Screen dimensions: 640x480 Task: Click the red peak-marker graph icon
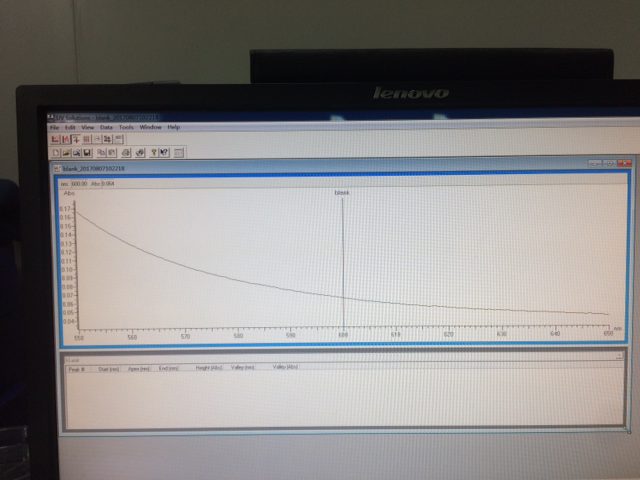pyautogui.click(x=65, y=140)
